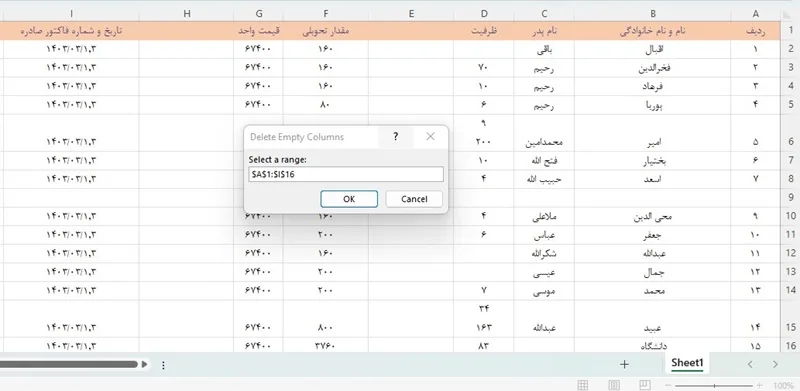Viewport: 800px width, 391px height.
Task: Click the header cell 'ردیف'
Action: [755, 31]
